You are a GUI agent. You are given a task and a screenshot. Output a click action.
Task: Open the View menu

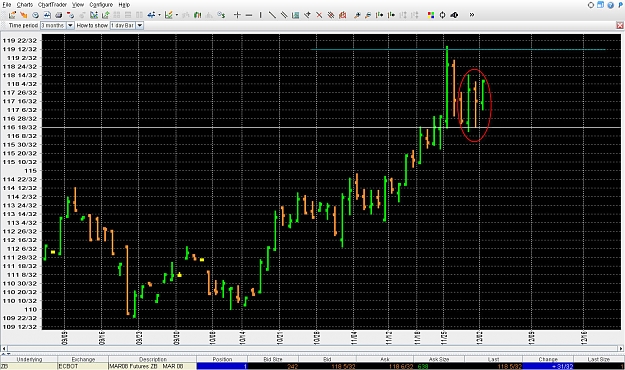pyautogui.click(x=78, y=5)
